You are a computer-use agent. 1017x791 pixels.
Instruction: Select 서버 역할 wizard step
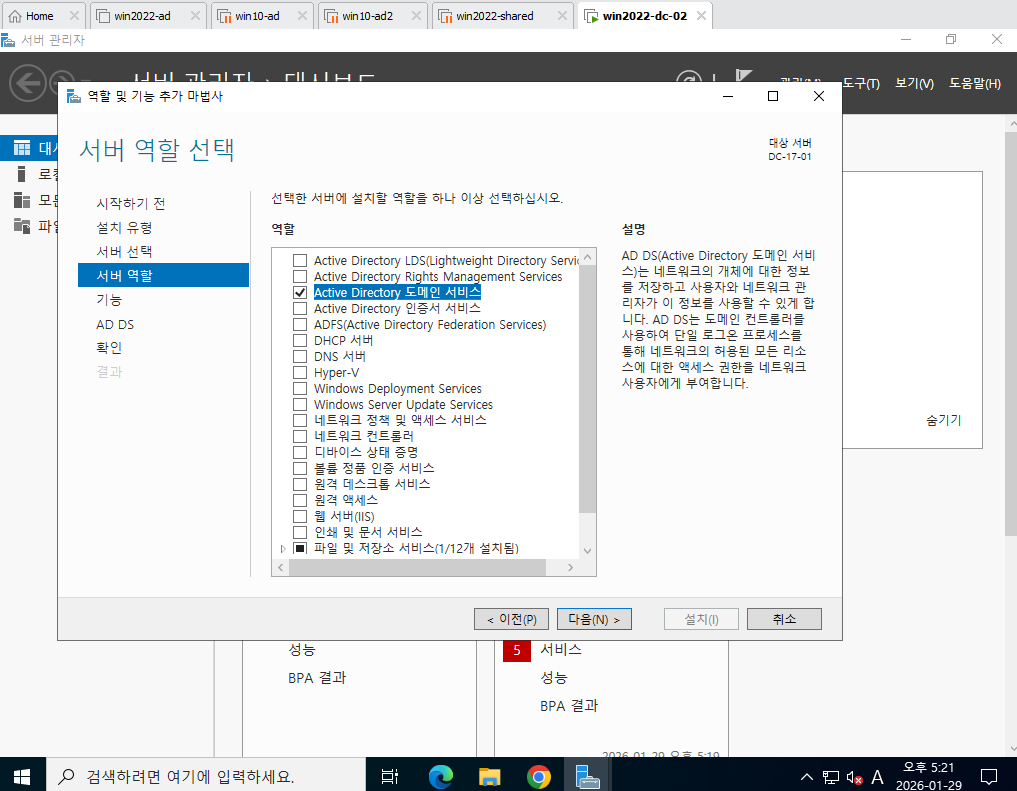click(x=163, y=275)
